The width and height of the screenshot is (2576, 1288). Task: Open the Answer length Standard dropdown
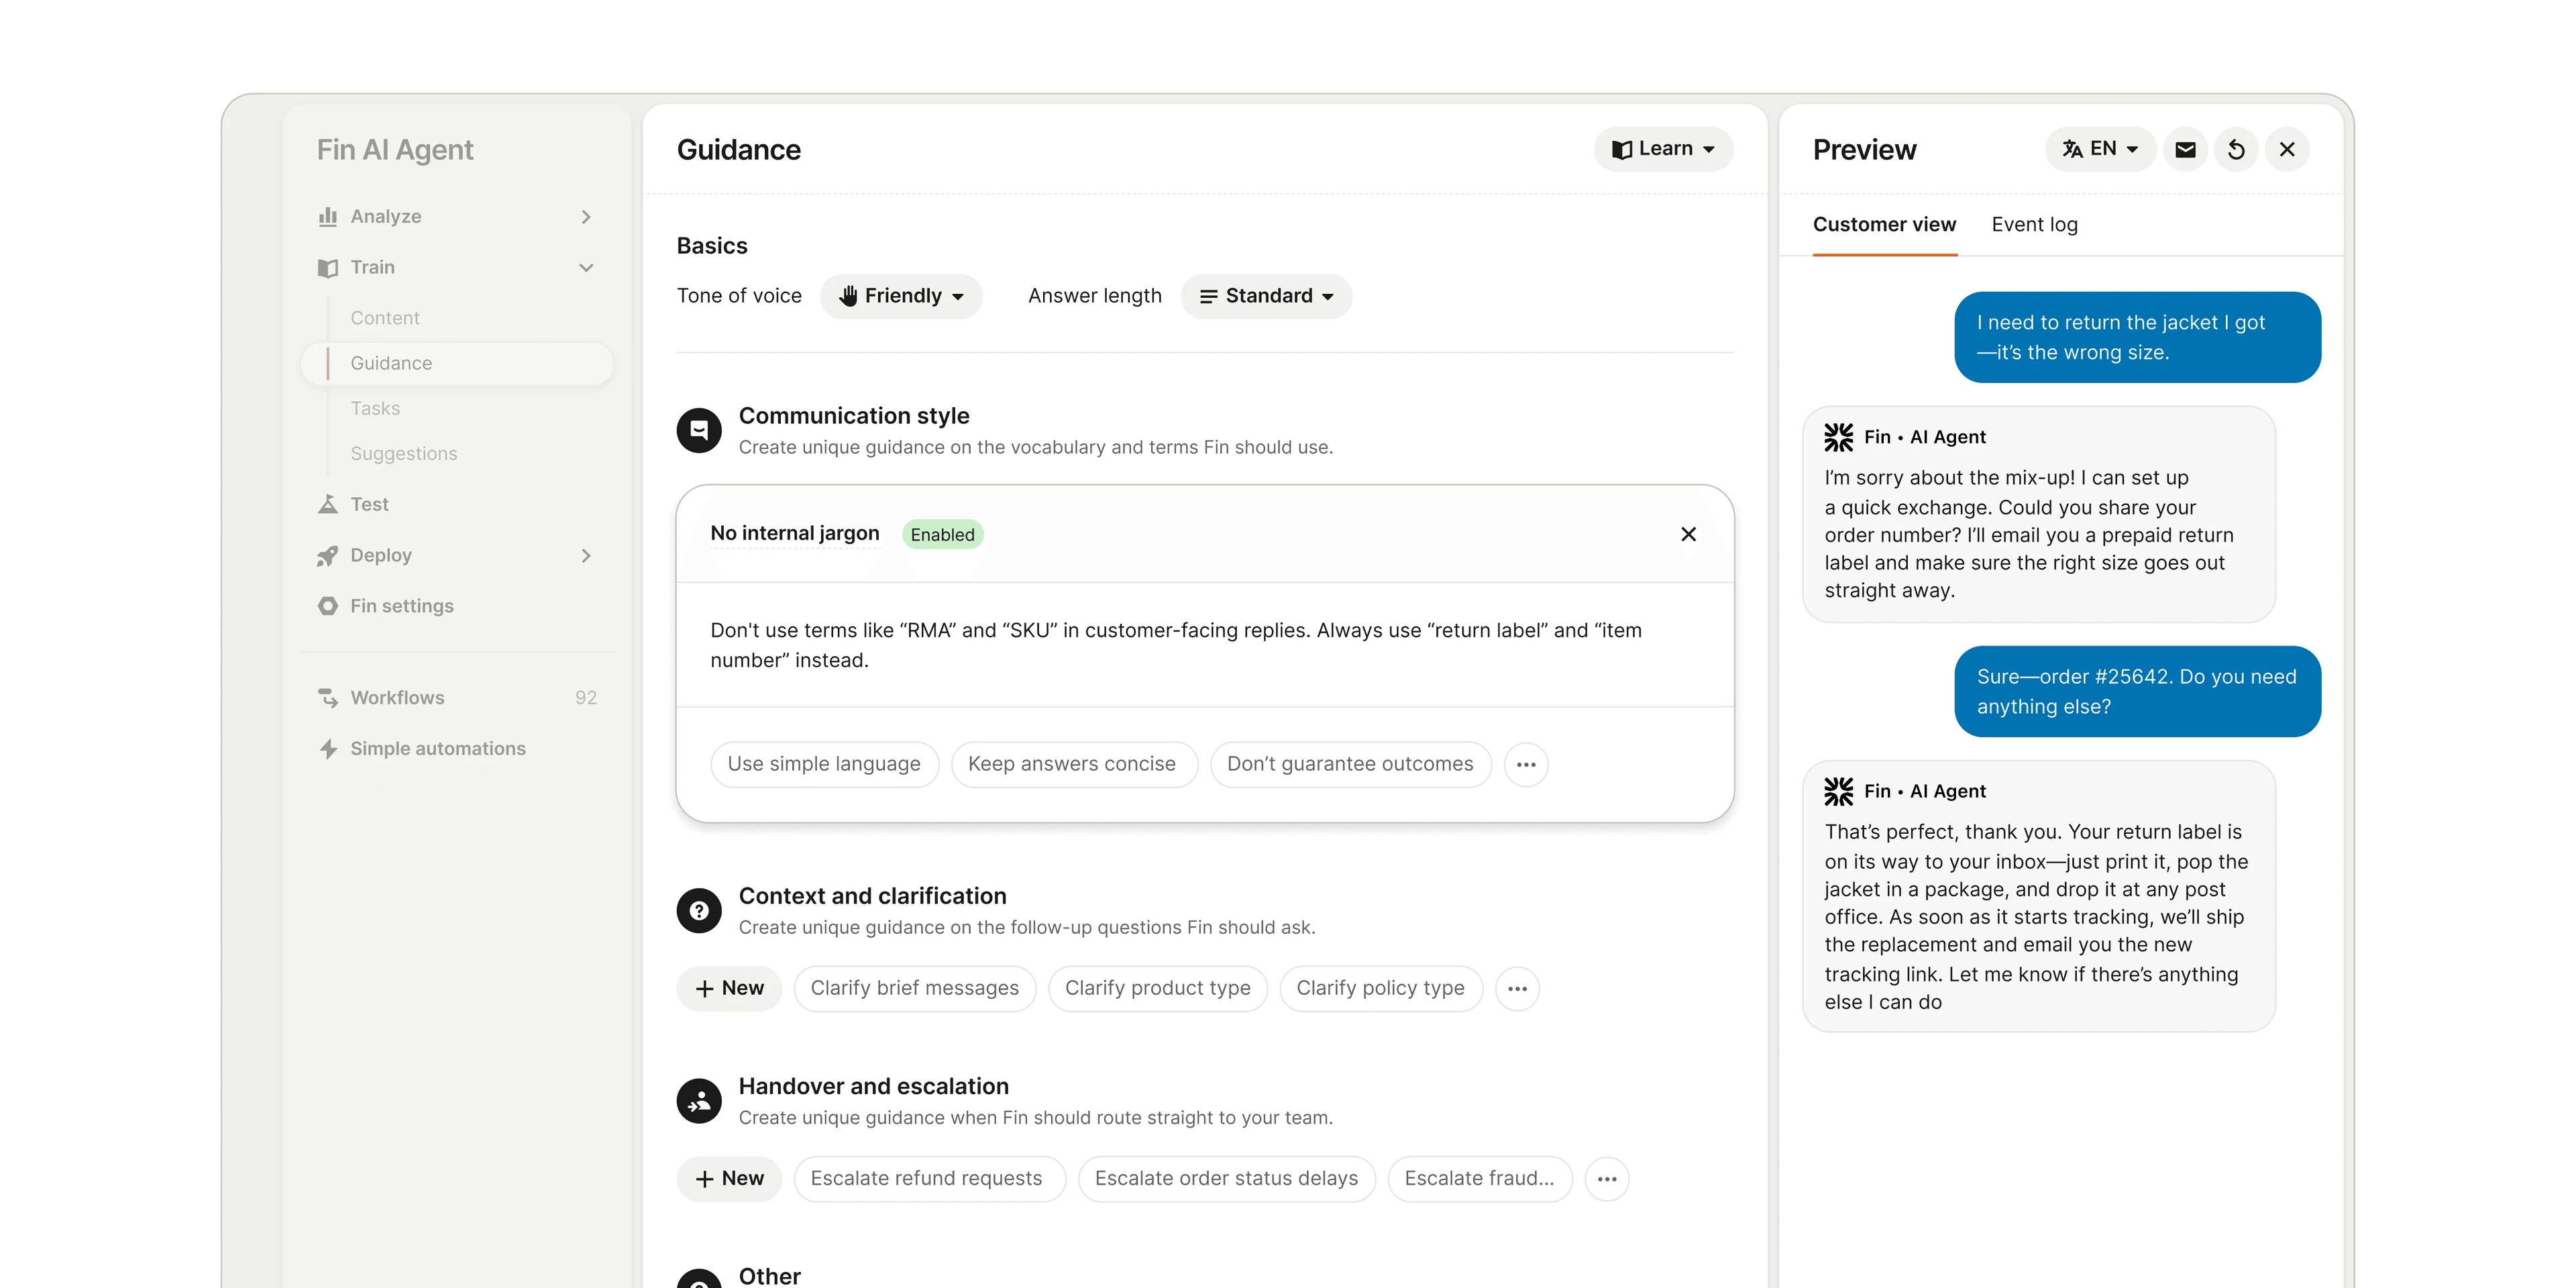(x=1266, y=297)
